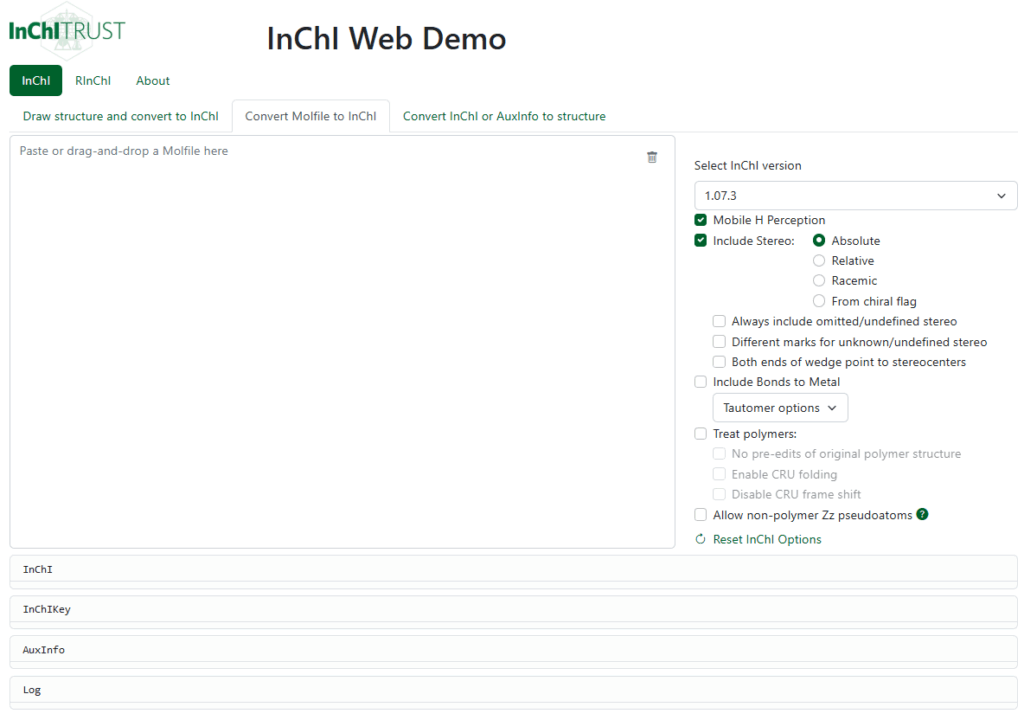Uncheck Mobile H Perception
Image resolution: width=1024 pixels, height=720 pixels.
point(701,220)
